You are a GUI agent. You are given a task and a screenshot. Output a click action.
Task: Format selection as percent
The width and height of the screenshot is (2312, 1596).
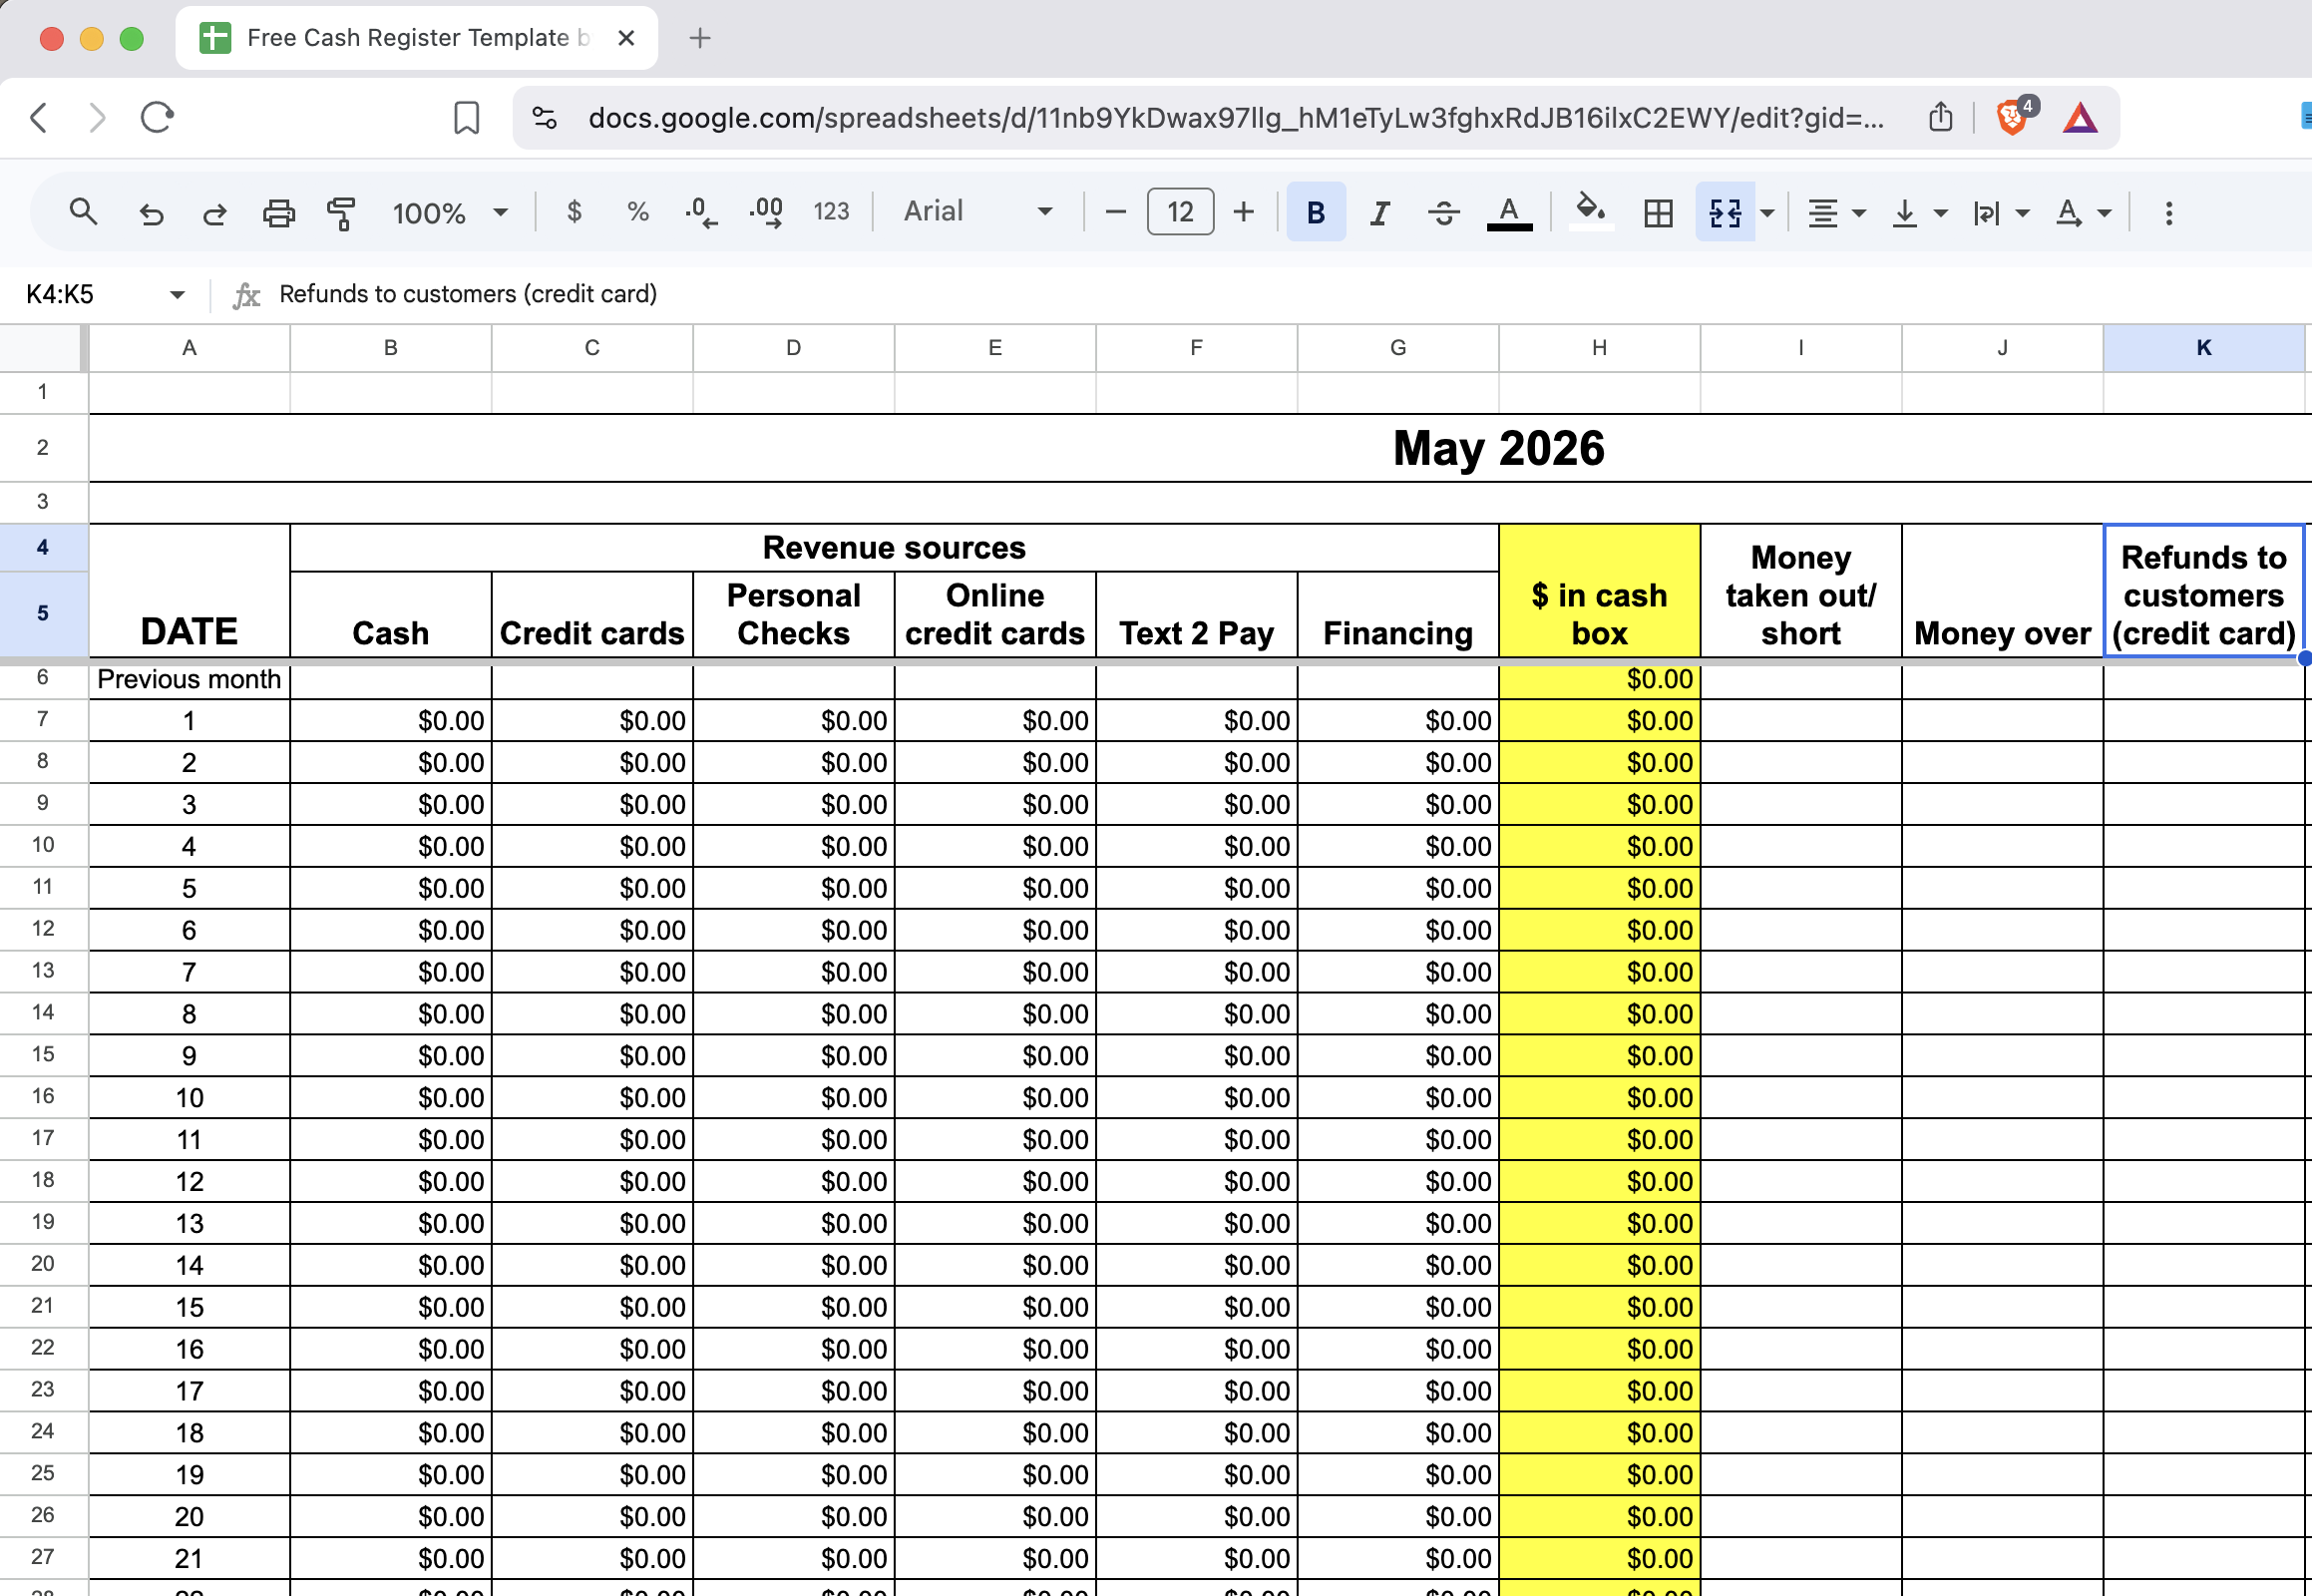pyautogui.click(x=638, y=212)
